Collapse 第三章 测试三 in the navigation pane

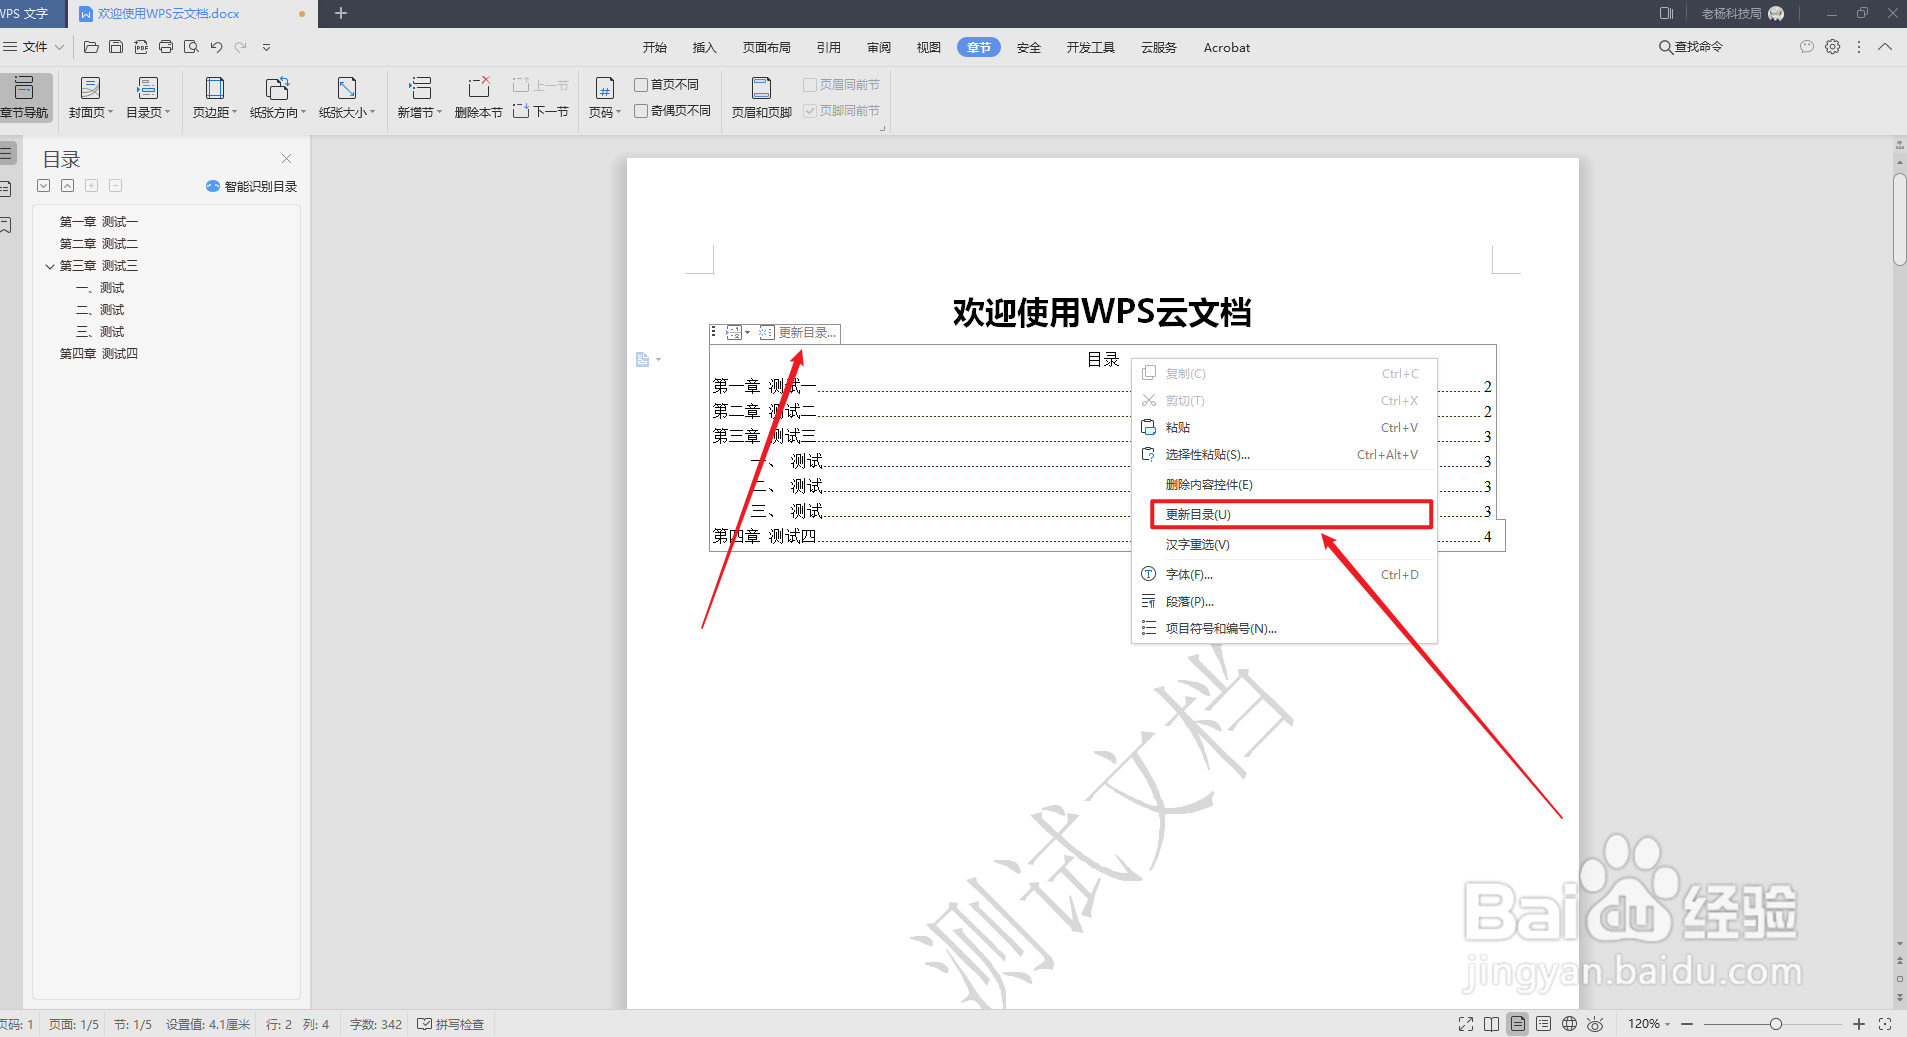pos(50,265)
